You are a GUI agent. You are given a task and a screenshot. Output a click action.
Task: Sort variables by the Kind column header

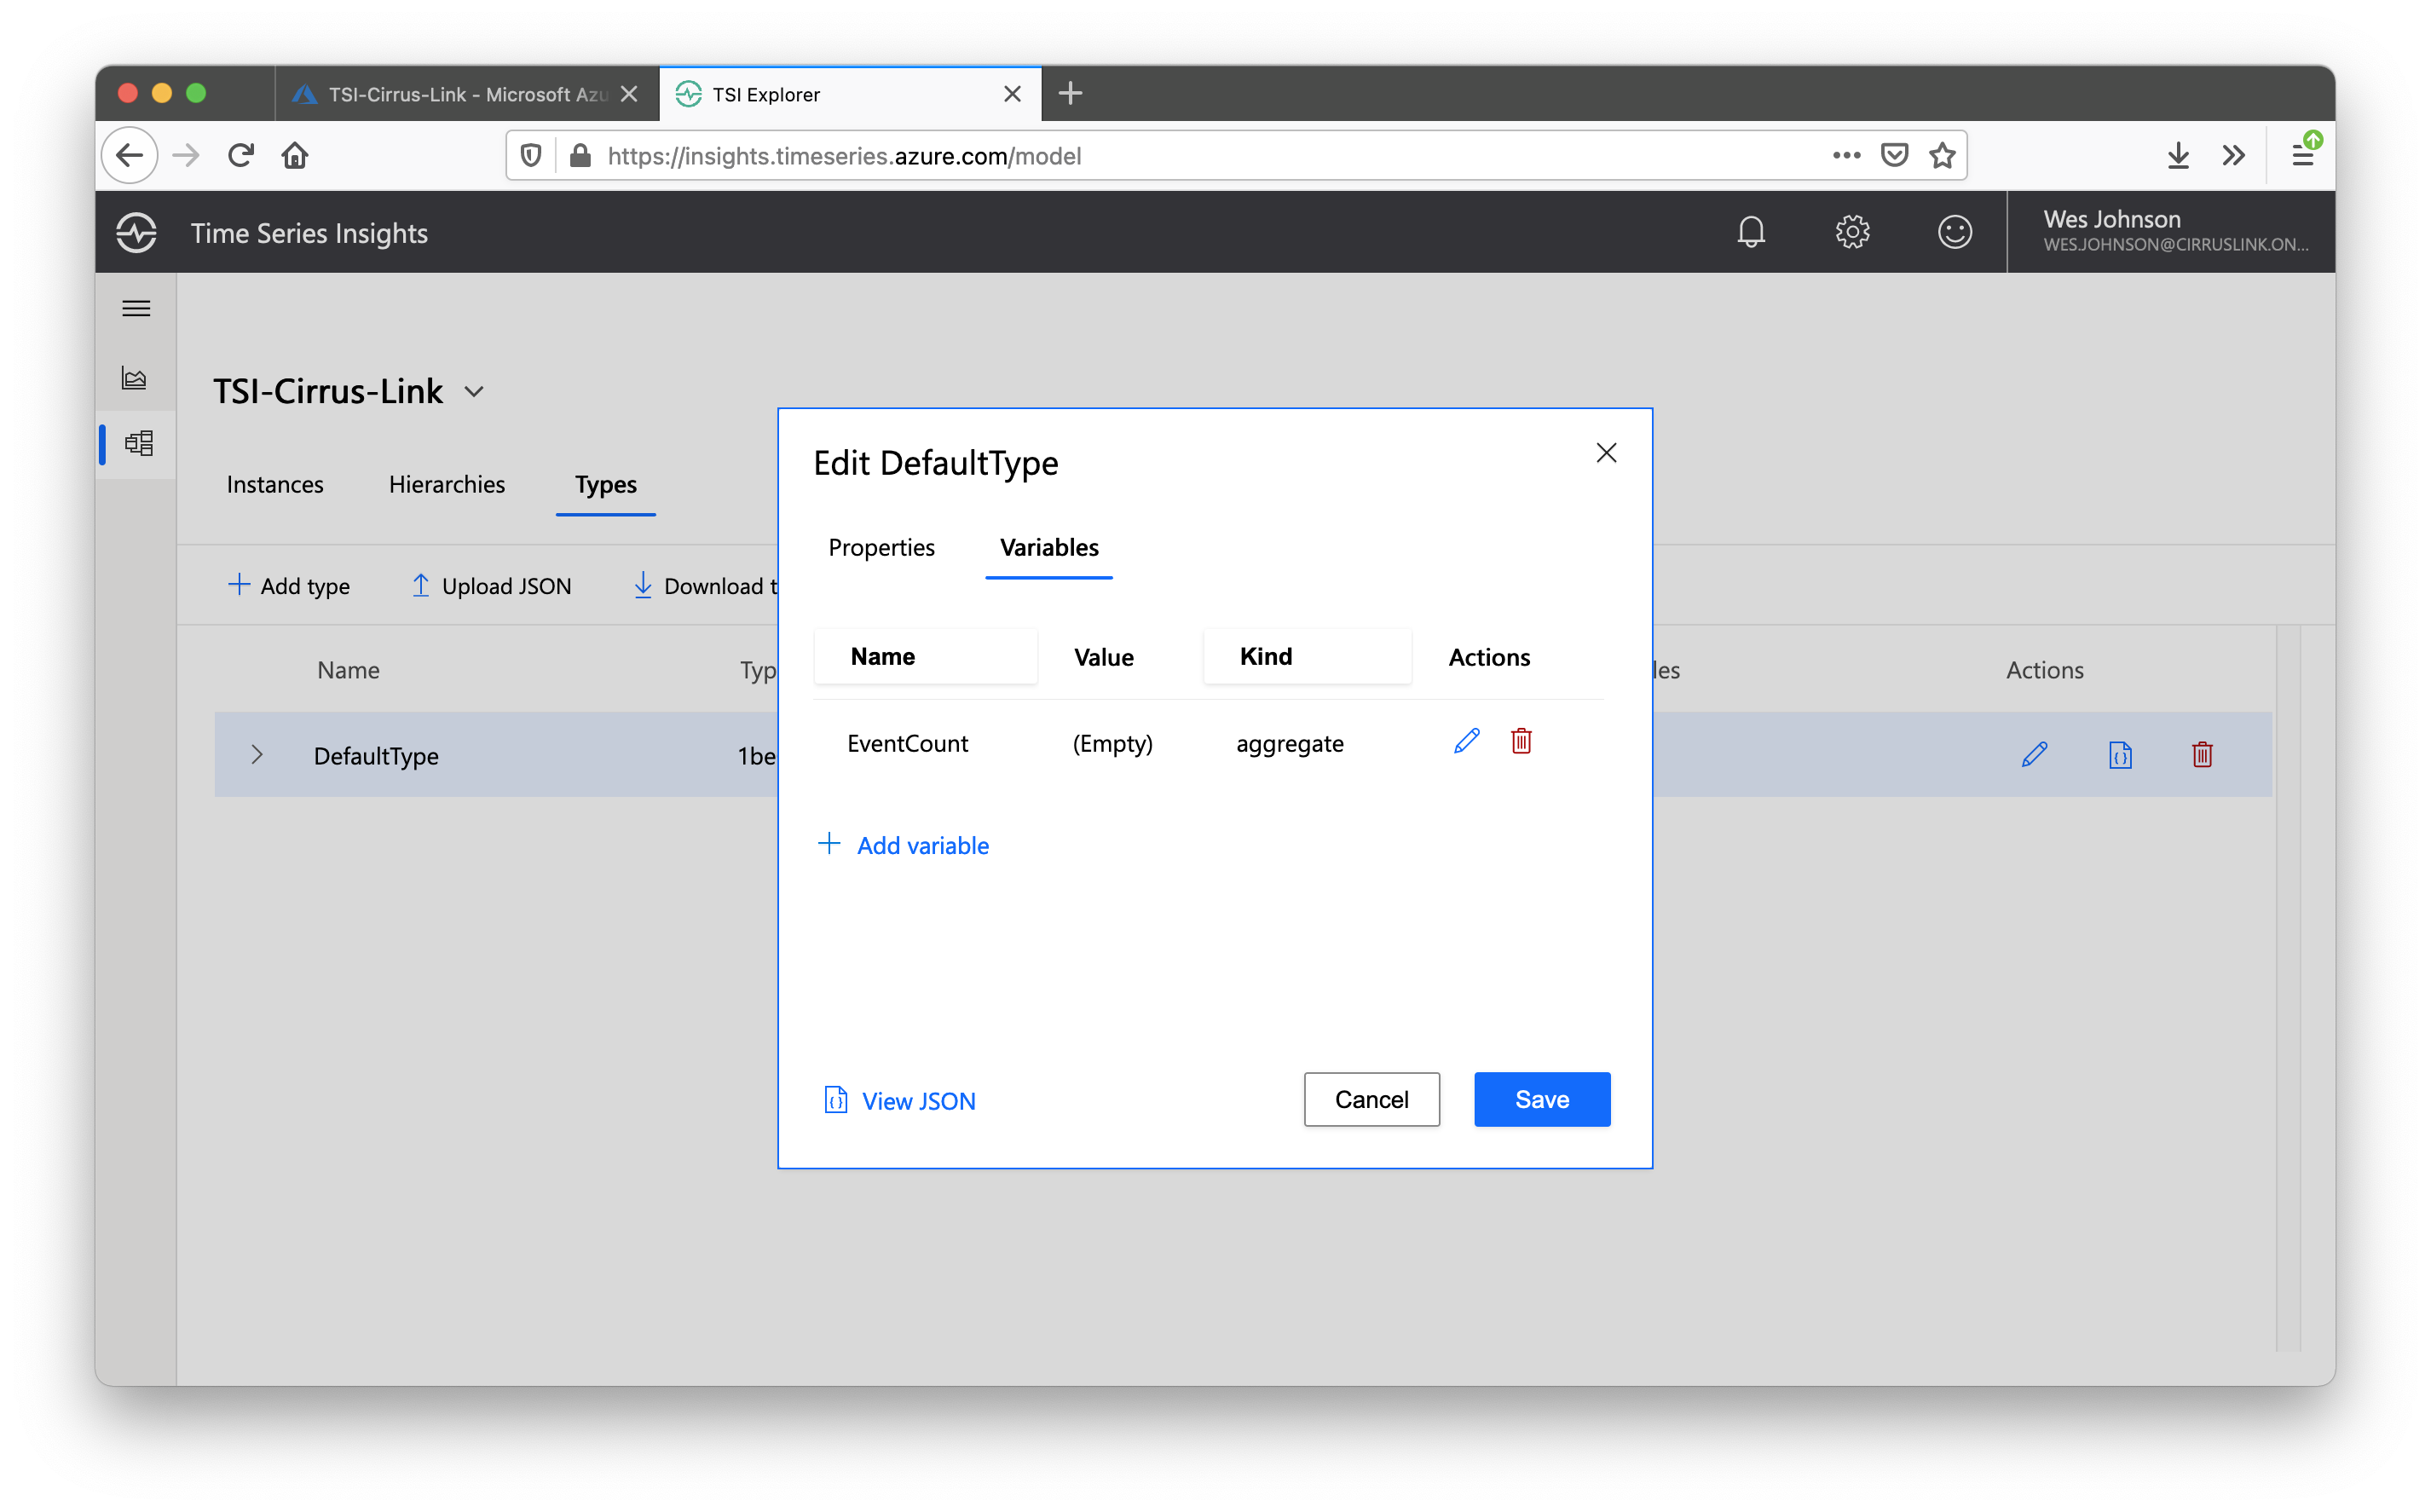click(x=1265, y=656)
